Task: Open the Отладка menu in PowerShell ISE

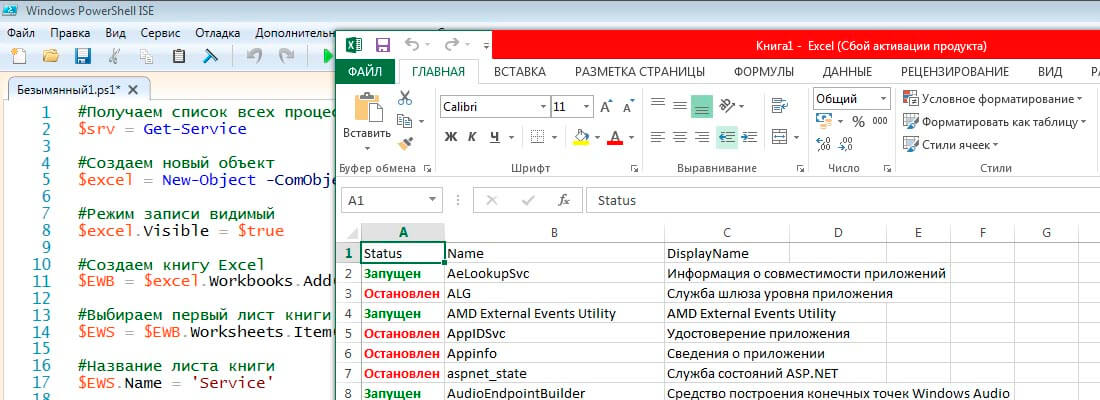Action: tap(217, 33)
